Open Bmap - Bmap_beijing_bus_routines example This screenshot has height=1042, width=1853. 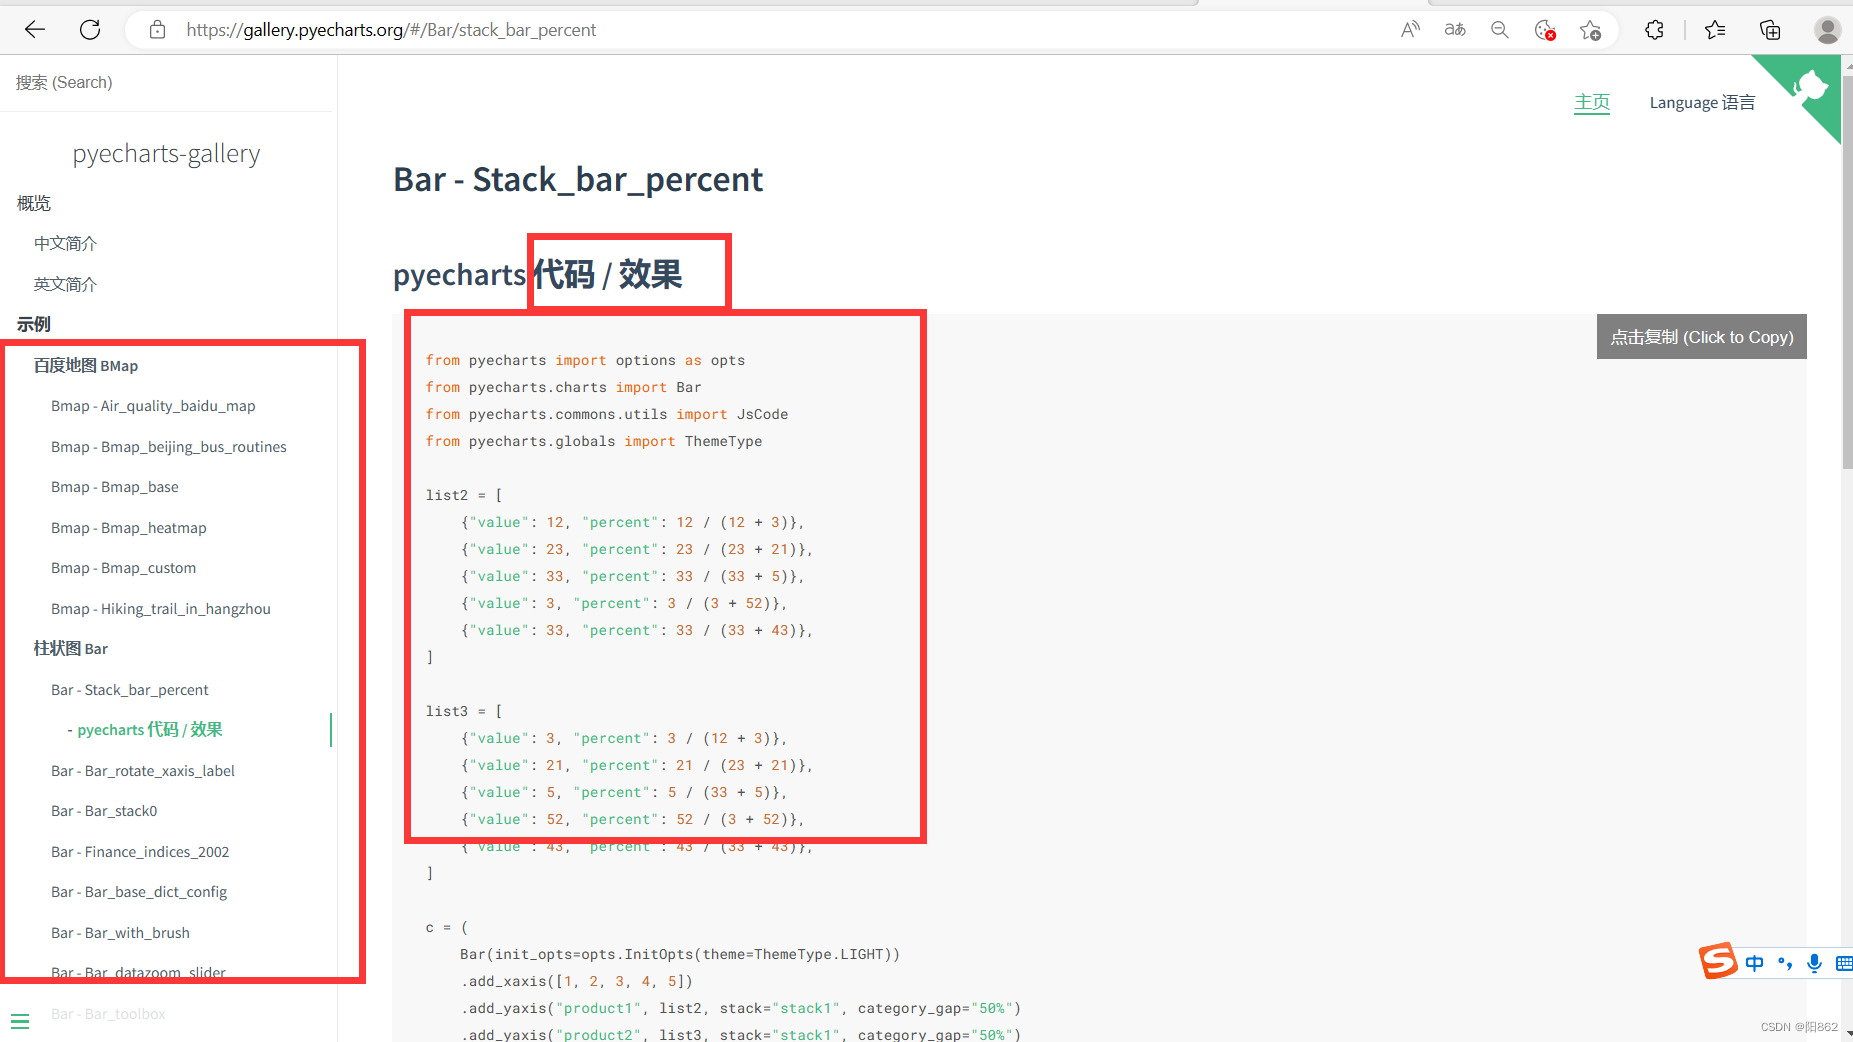[x=169, y=447]
